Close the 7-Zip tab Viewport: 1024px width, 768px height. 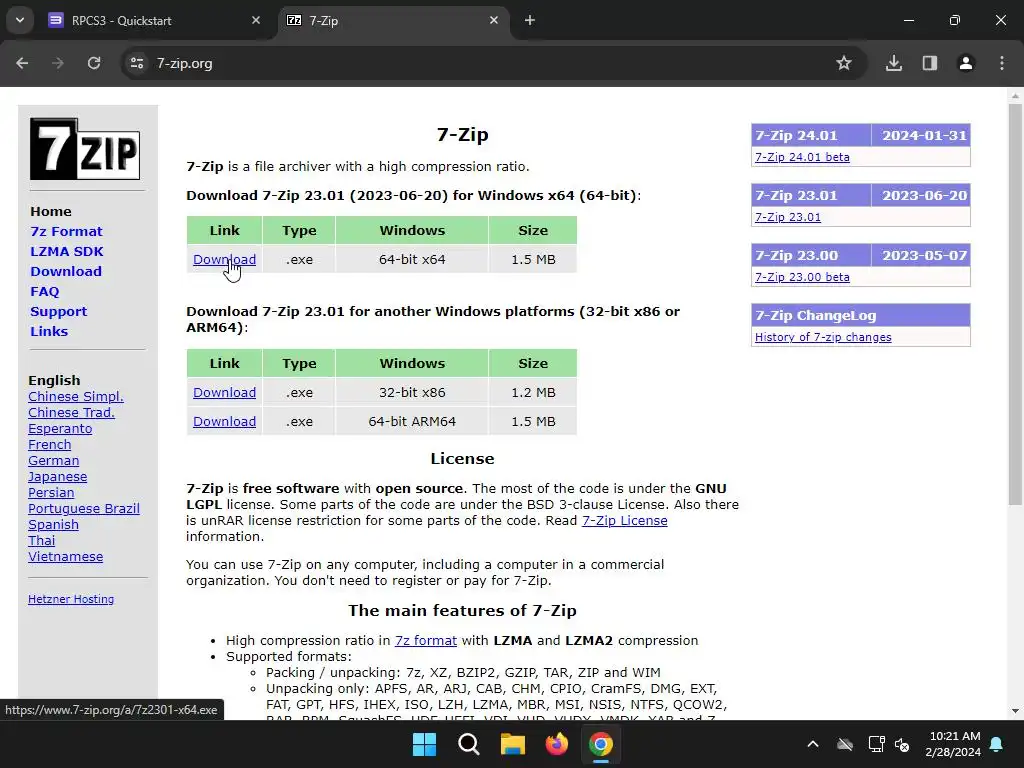point(494,20)
